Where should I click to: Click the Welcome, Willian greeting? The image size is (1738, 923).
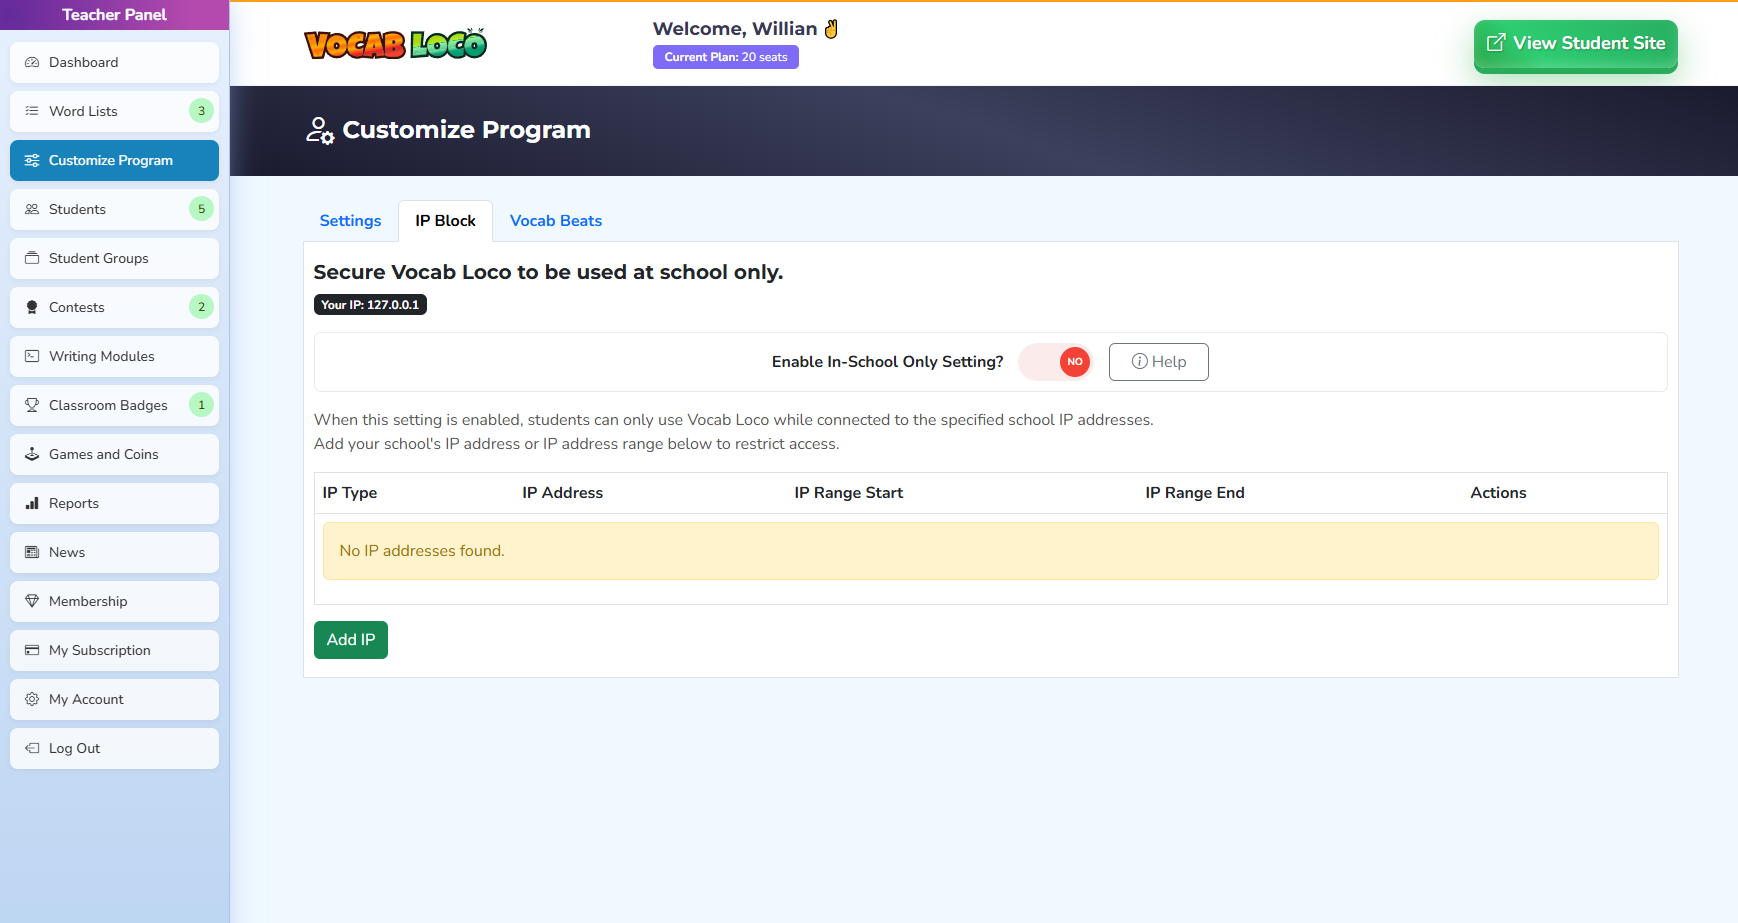tap(745, 29)
